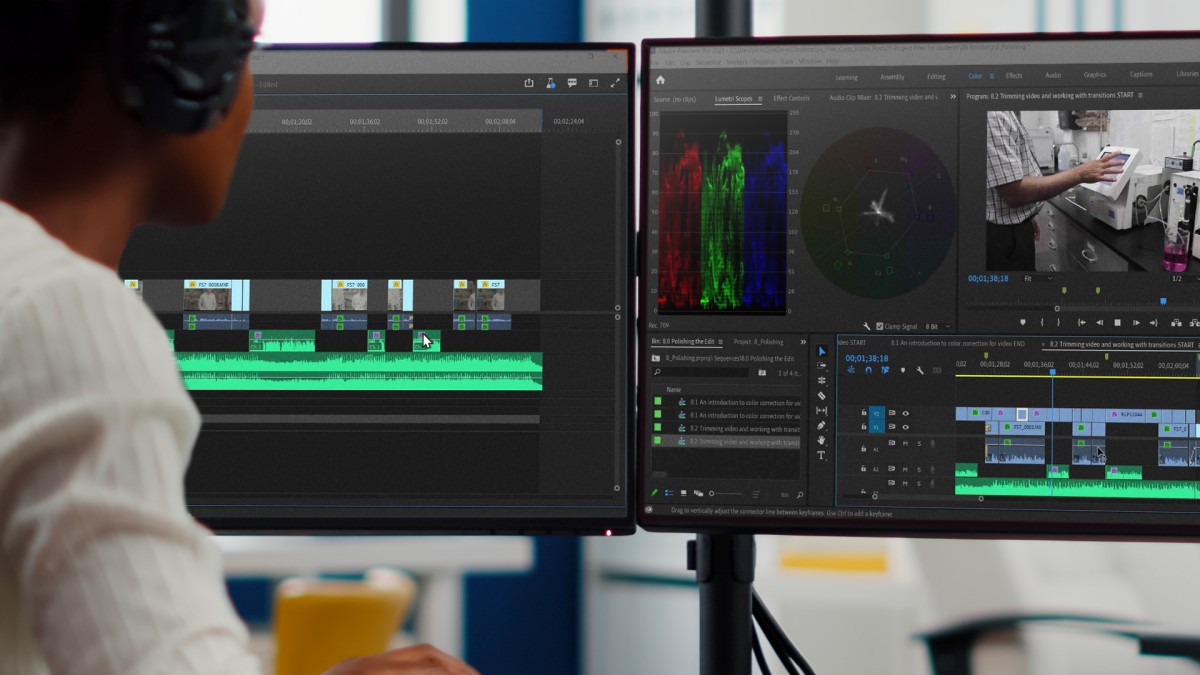Open the Lumetri Scopes wrench settings
1200x675 pixels.
(867, 326)
